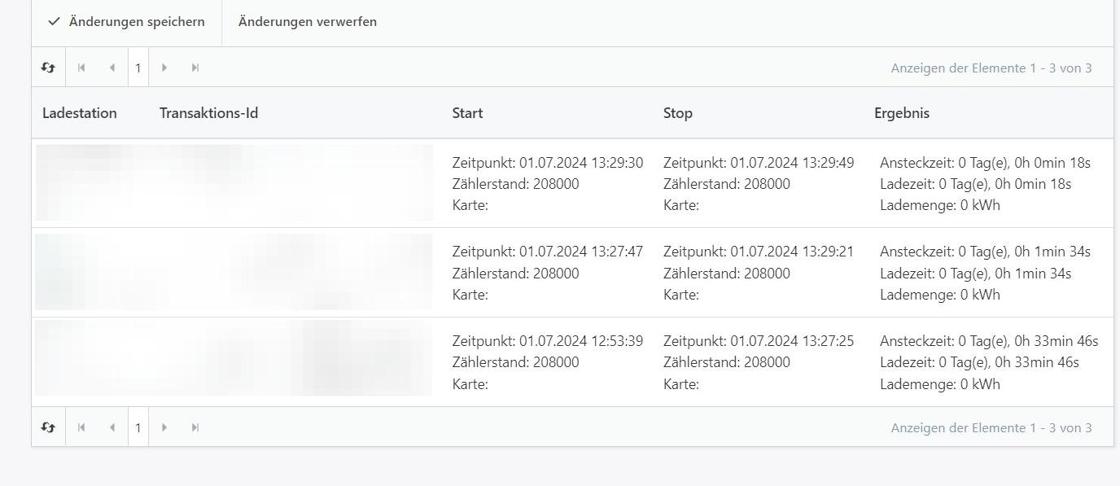Sort by Transaktions-Id column header
This screenshot has height=486, width=1120.
click(209, 113)
